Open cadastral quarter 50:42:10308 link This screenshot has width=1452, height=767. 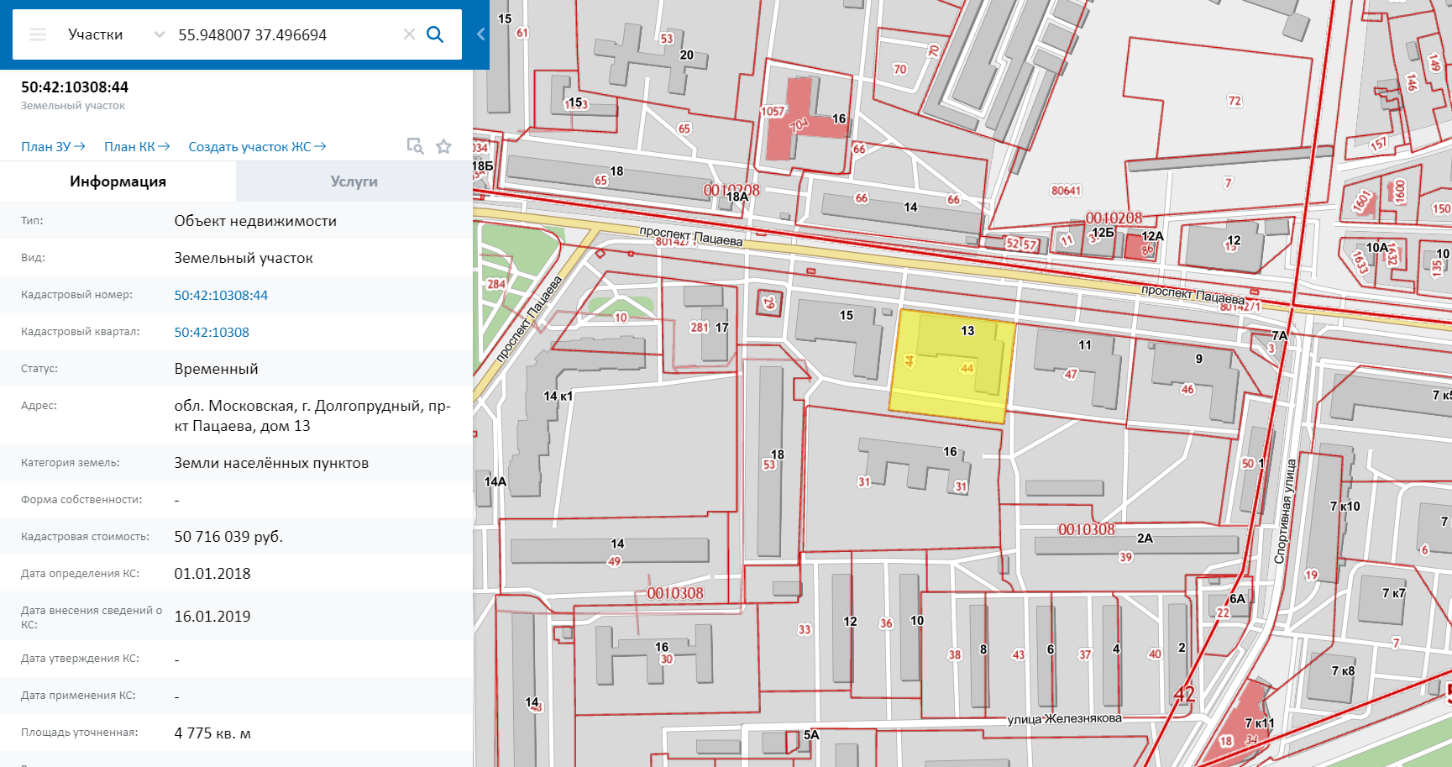pos(212,332)
